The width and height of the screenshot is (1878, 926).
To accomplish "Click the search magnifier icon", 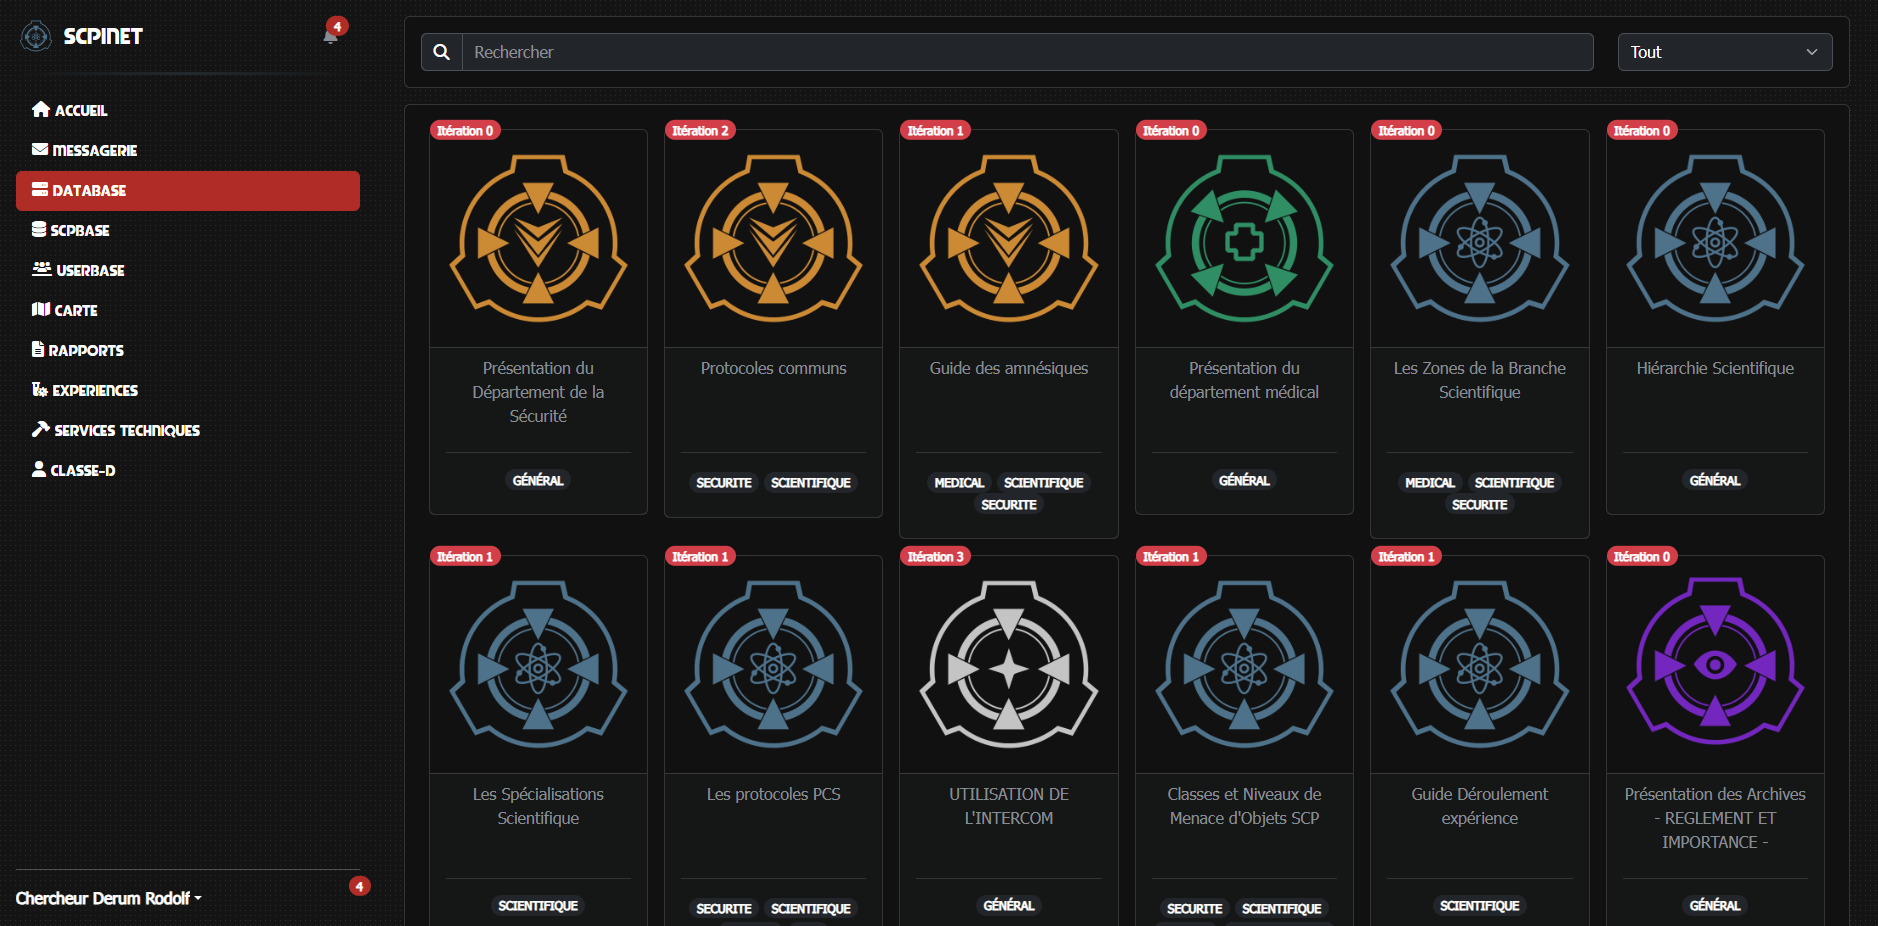I will (442, 52).
